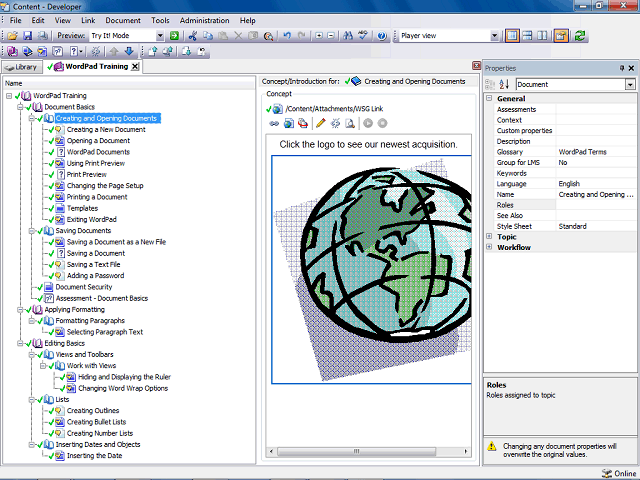This screenshot has width=640, height=480.
Task: Click the Language value English
Action: click(x=569, y=184)
